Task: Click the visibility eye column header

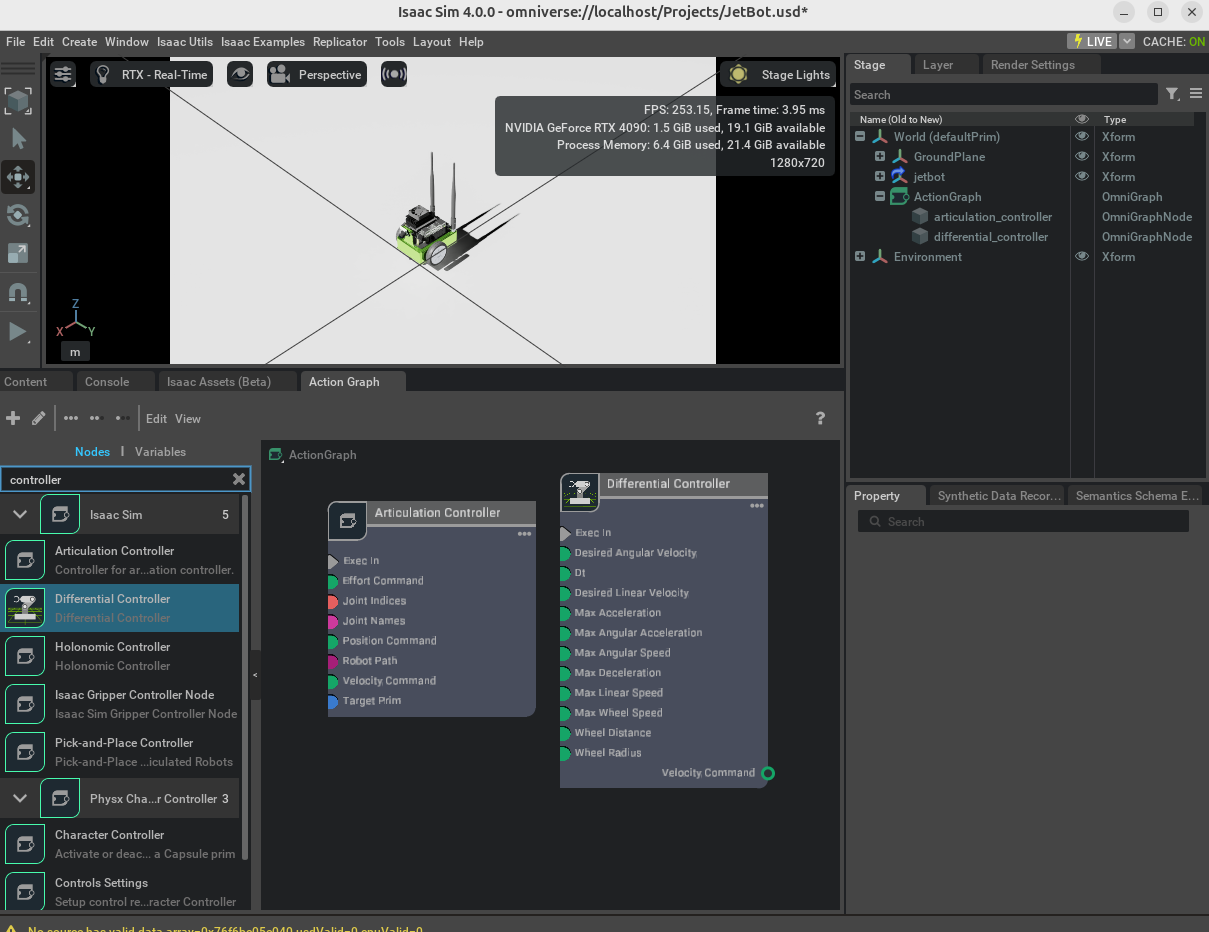Action: (1081, 119)
